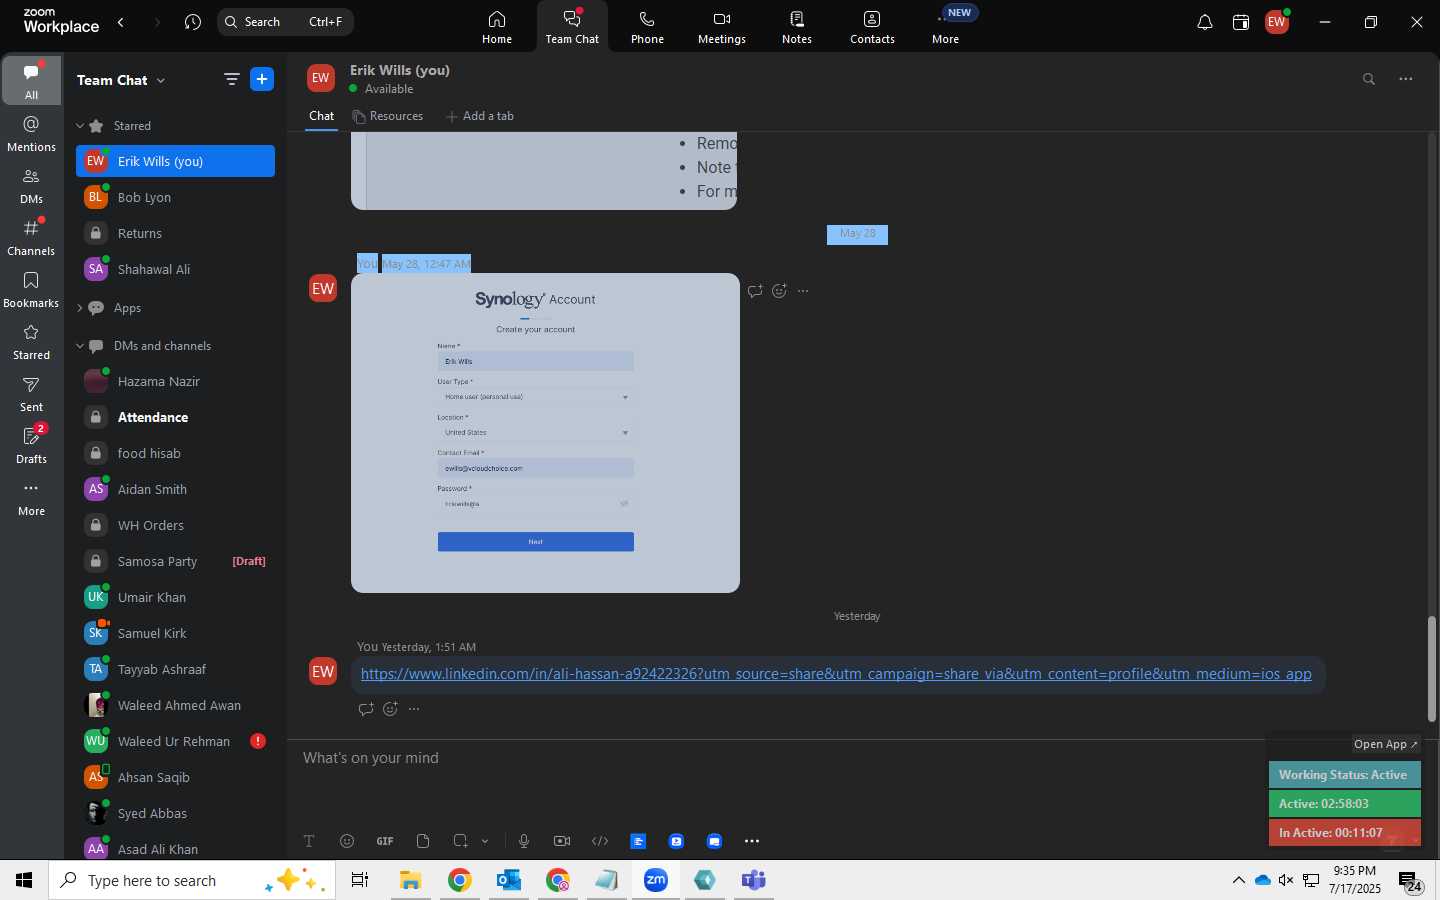Open the Home tab in top navigation
1440x900 pixels.
click(x=497, y=27)
